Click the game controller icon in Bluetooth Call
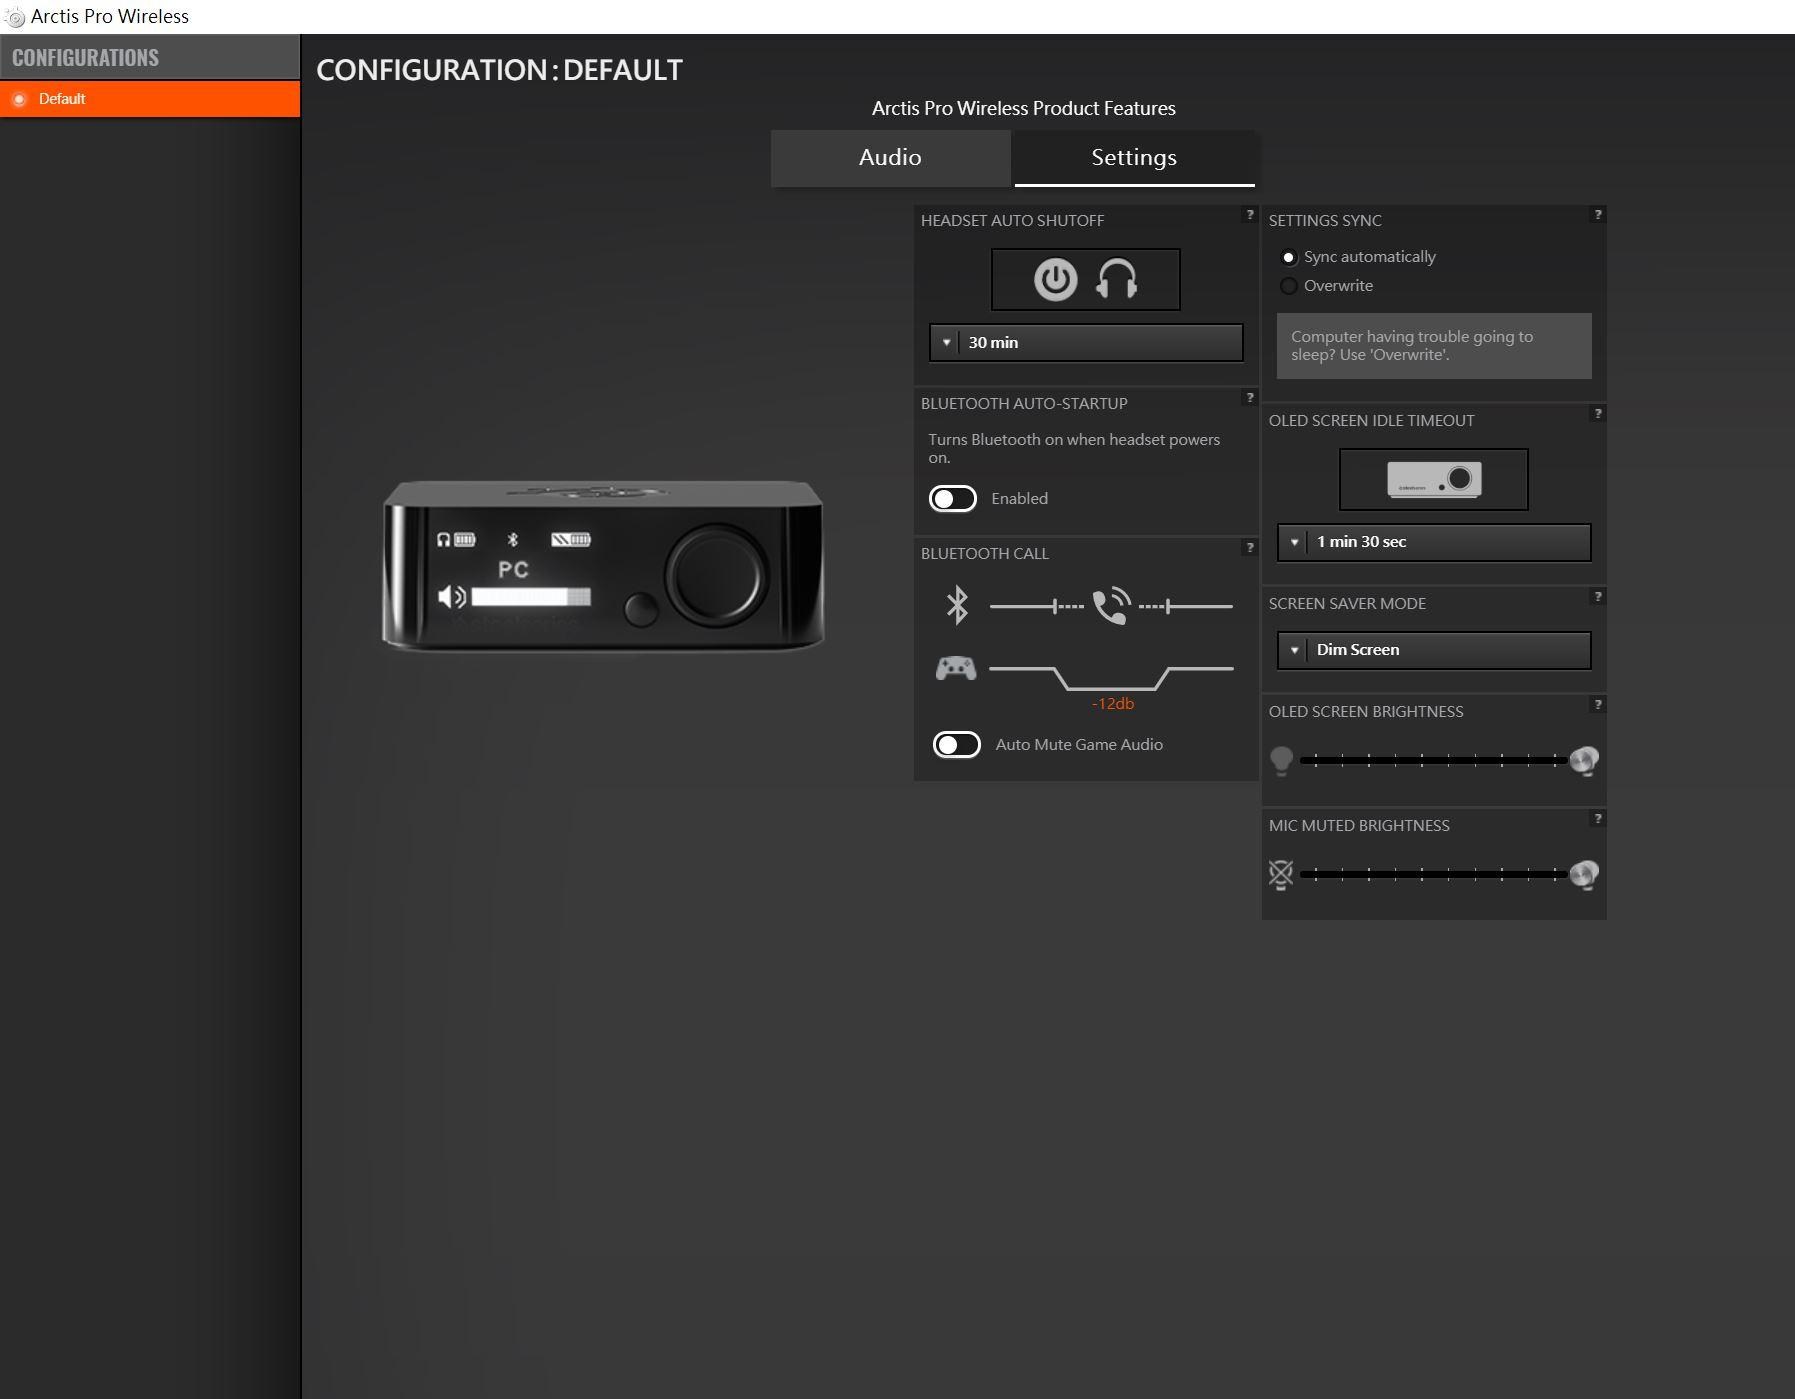 956,667
